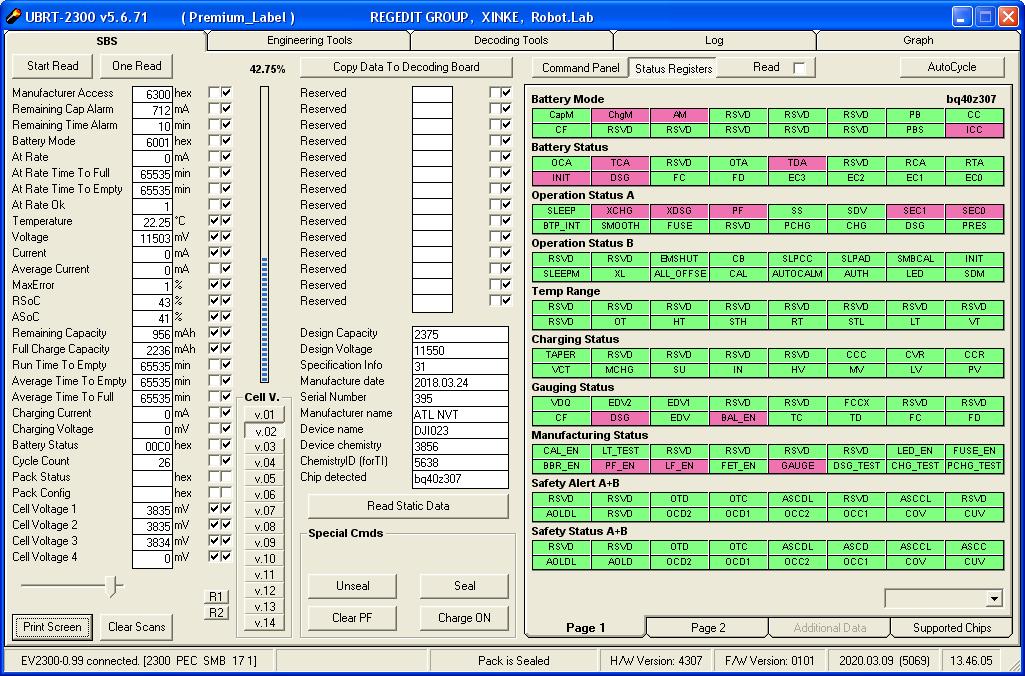The height and width of the screenshot is (676, 1025).
Task: Click the FUSE_EN flag in Manufacturing Status
Action: (974, 450)
